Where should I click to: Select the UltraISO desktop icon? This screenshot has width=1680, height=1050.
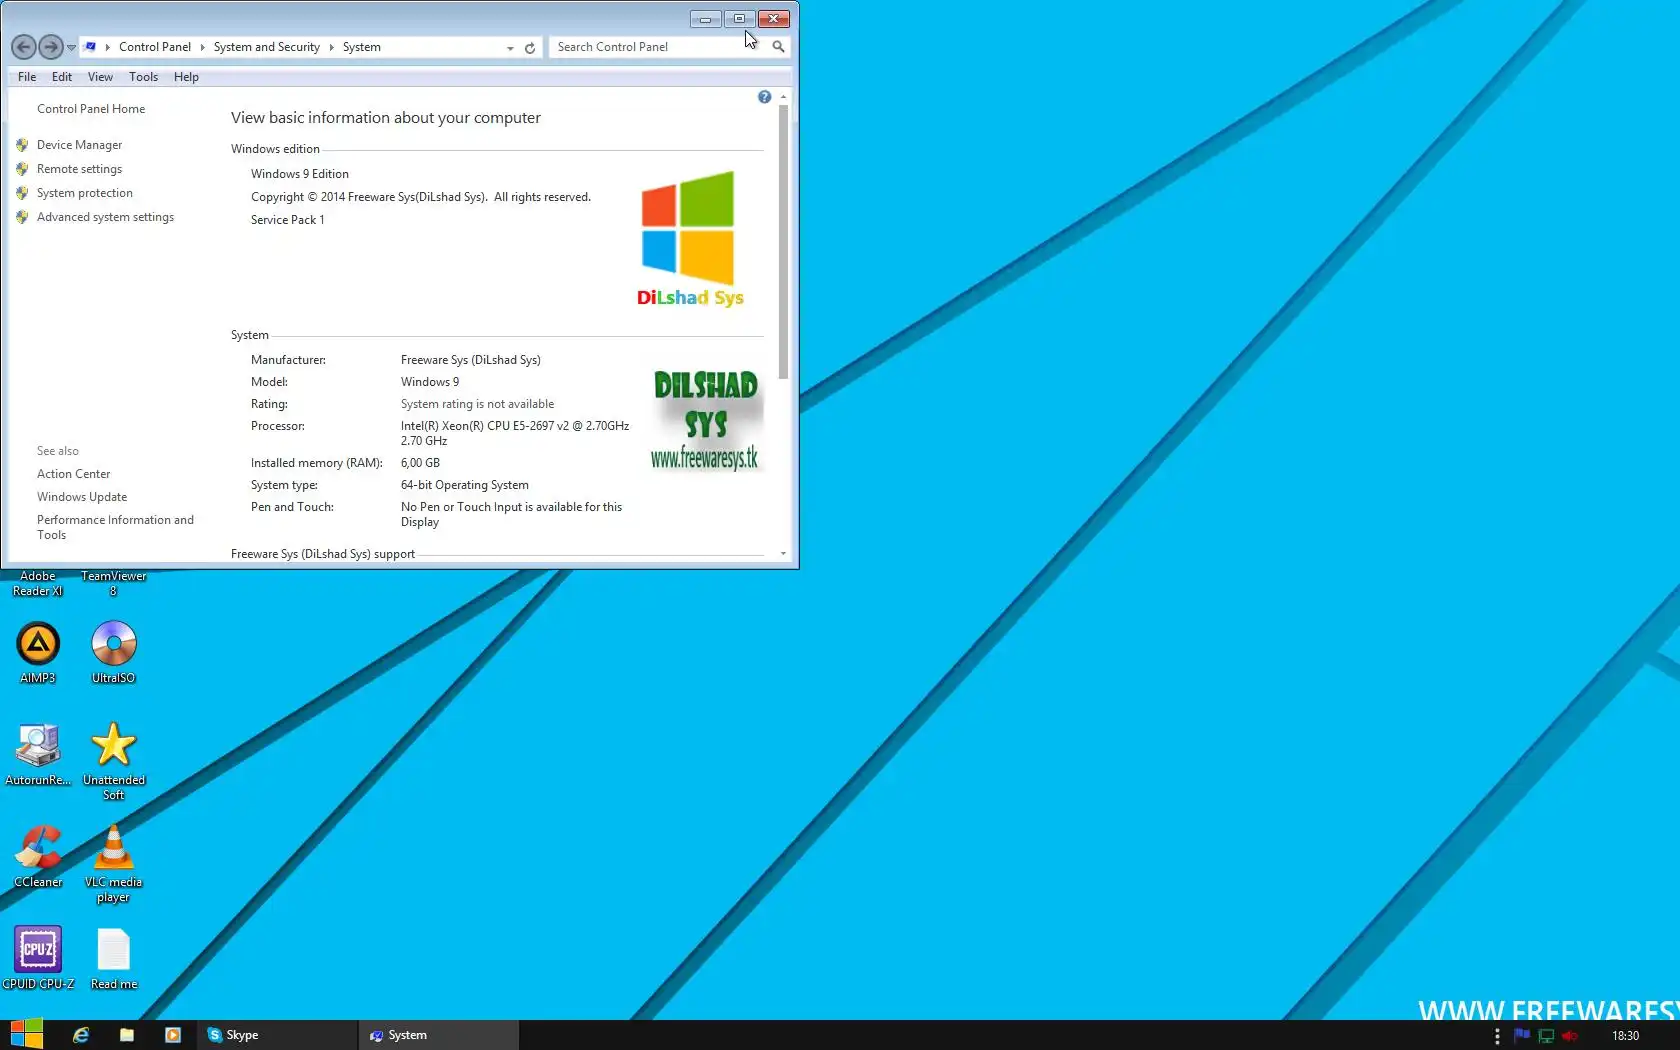click(x=113, y=653)
